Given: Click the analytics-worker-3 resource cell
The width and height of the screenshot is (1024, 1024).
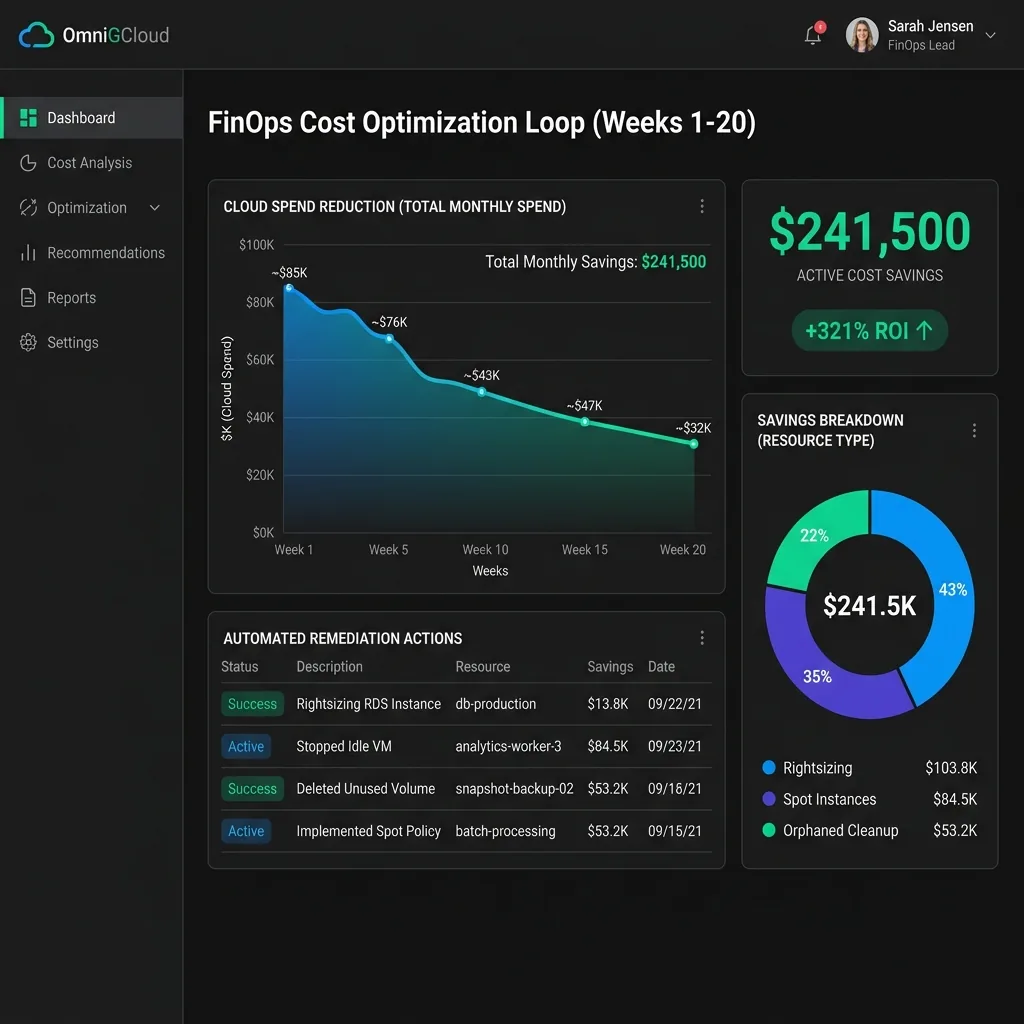Looking at the screenshot, I should coord(508,746).
